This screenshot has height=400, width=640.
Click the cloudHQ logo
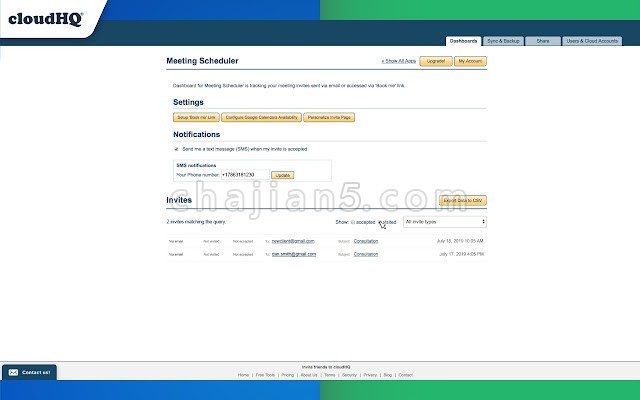point(46,19)
